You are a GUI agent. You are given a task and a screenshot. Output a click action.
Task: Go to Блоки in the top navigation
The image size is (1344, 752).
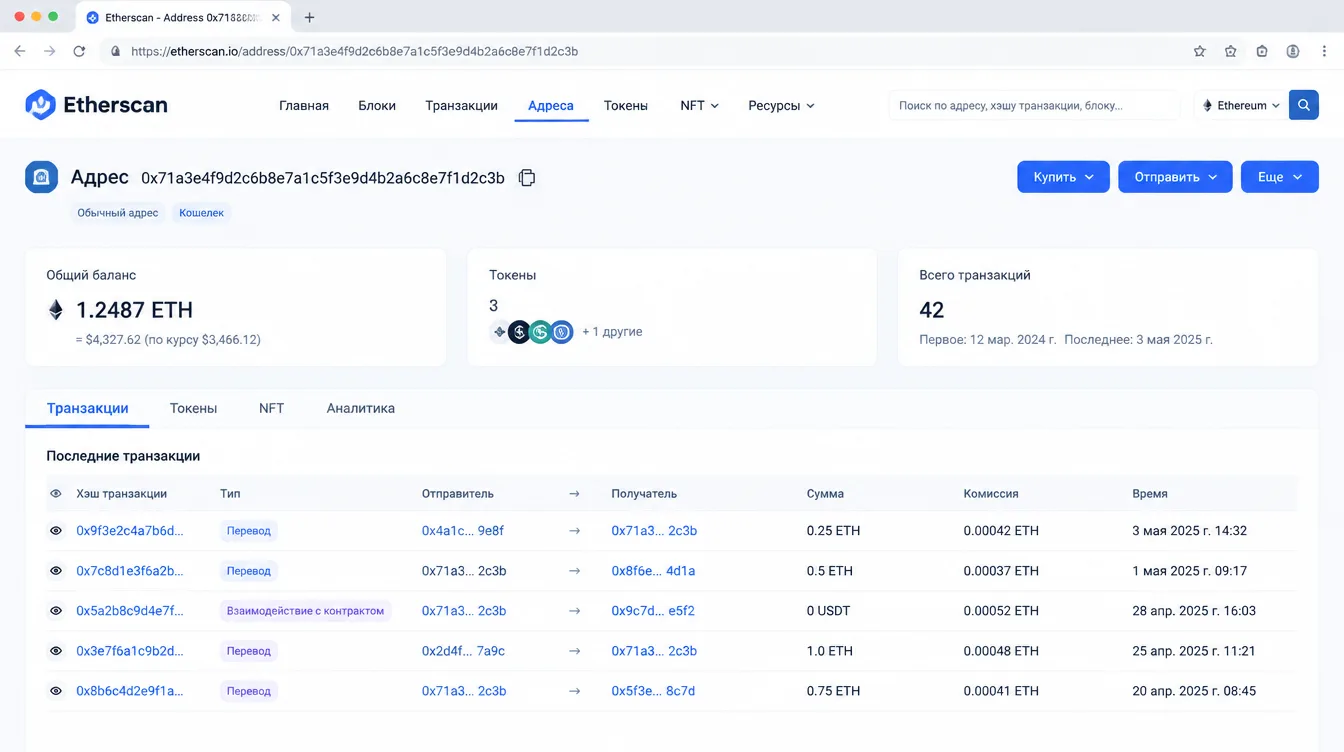[377, 105]
